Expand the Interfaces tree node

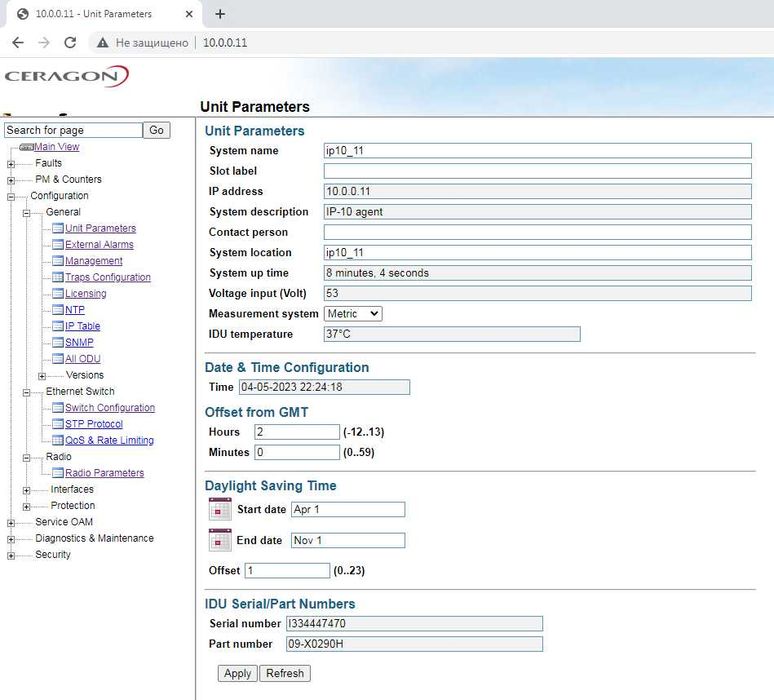pyautogui.click(x=27, y=490)
